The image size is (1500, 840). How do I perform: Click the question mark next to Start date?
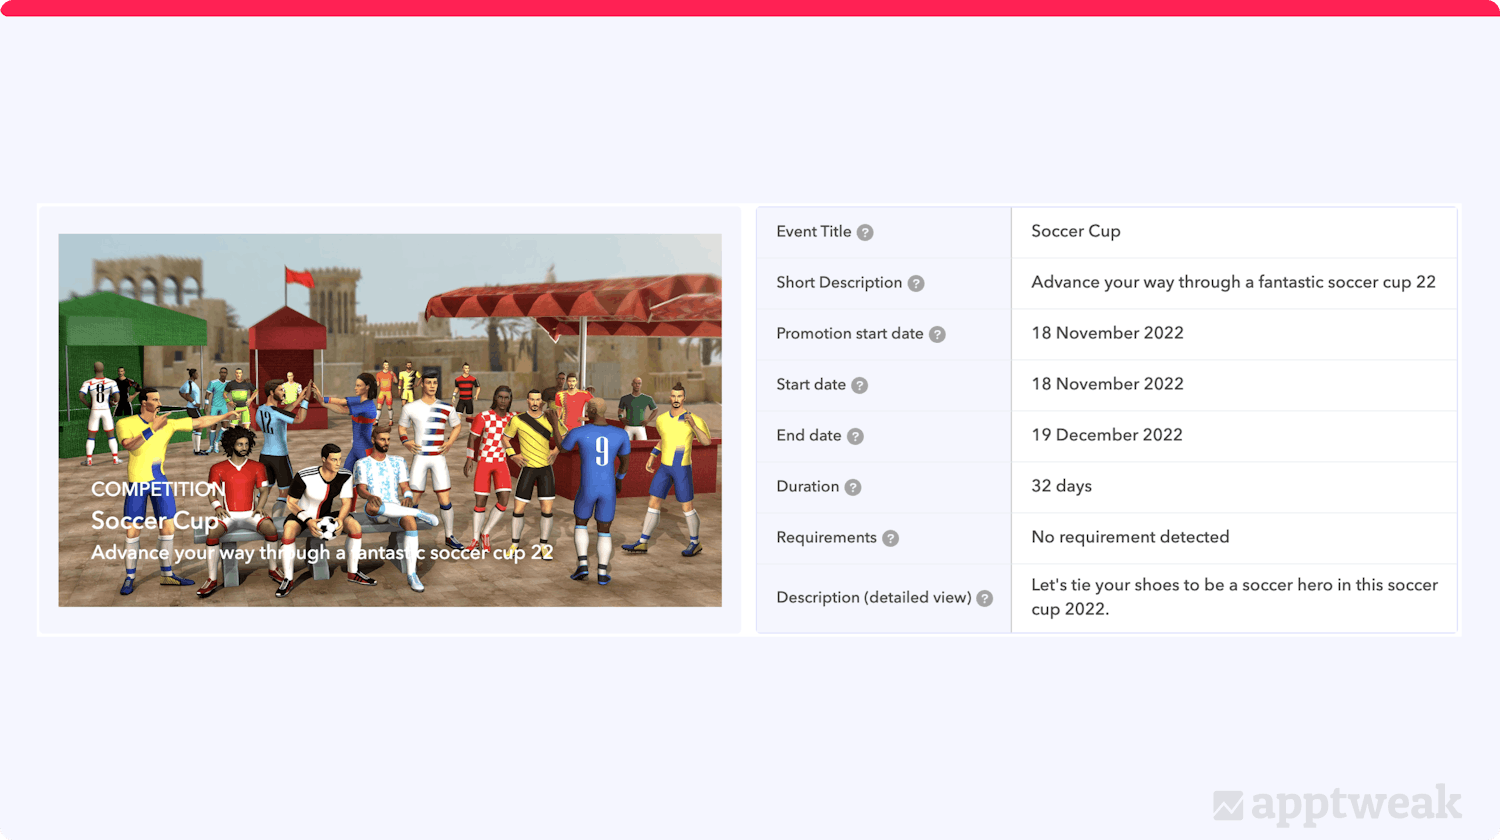point(859,385)
